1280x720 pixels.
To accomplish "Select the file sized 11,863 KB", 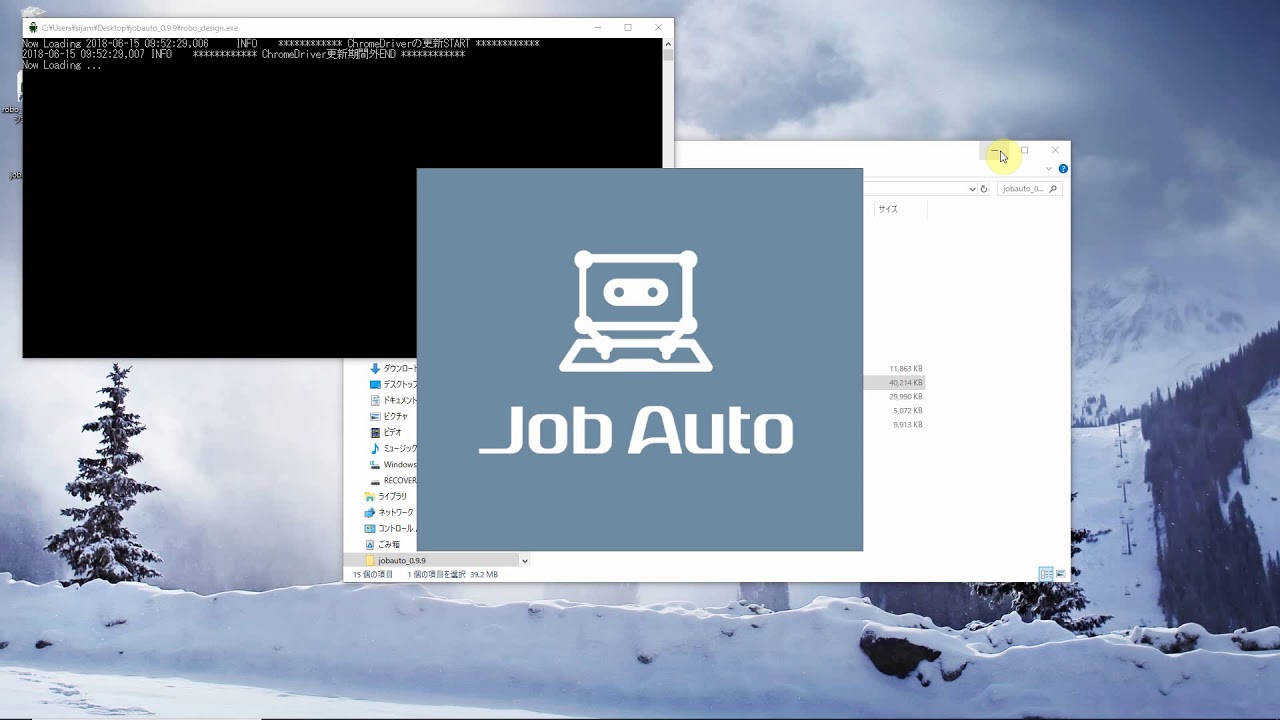I will tap(905, 369).
